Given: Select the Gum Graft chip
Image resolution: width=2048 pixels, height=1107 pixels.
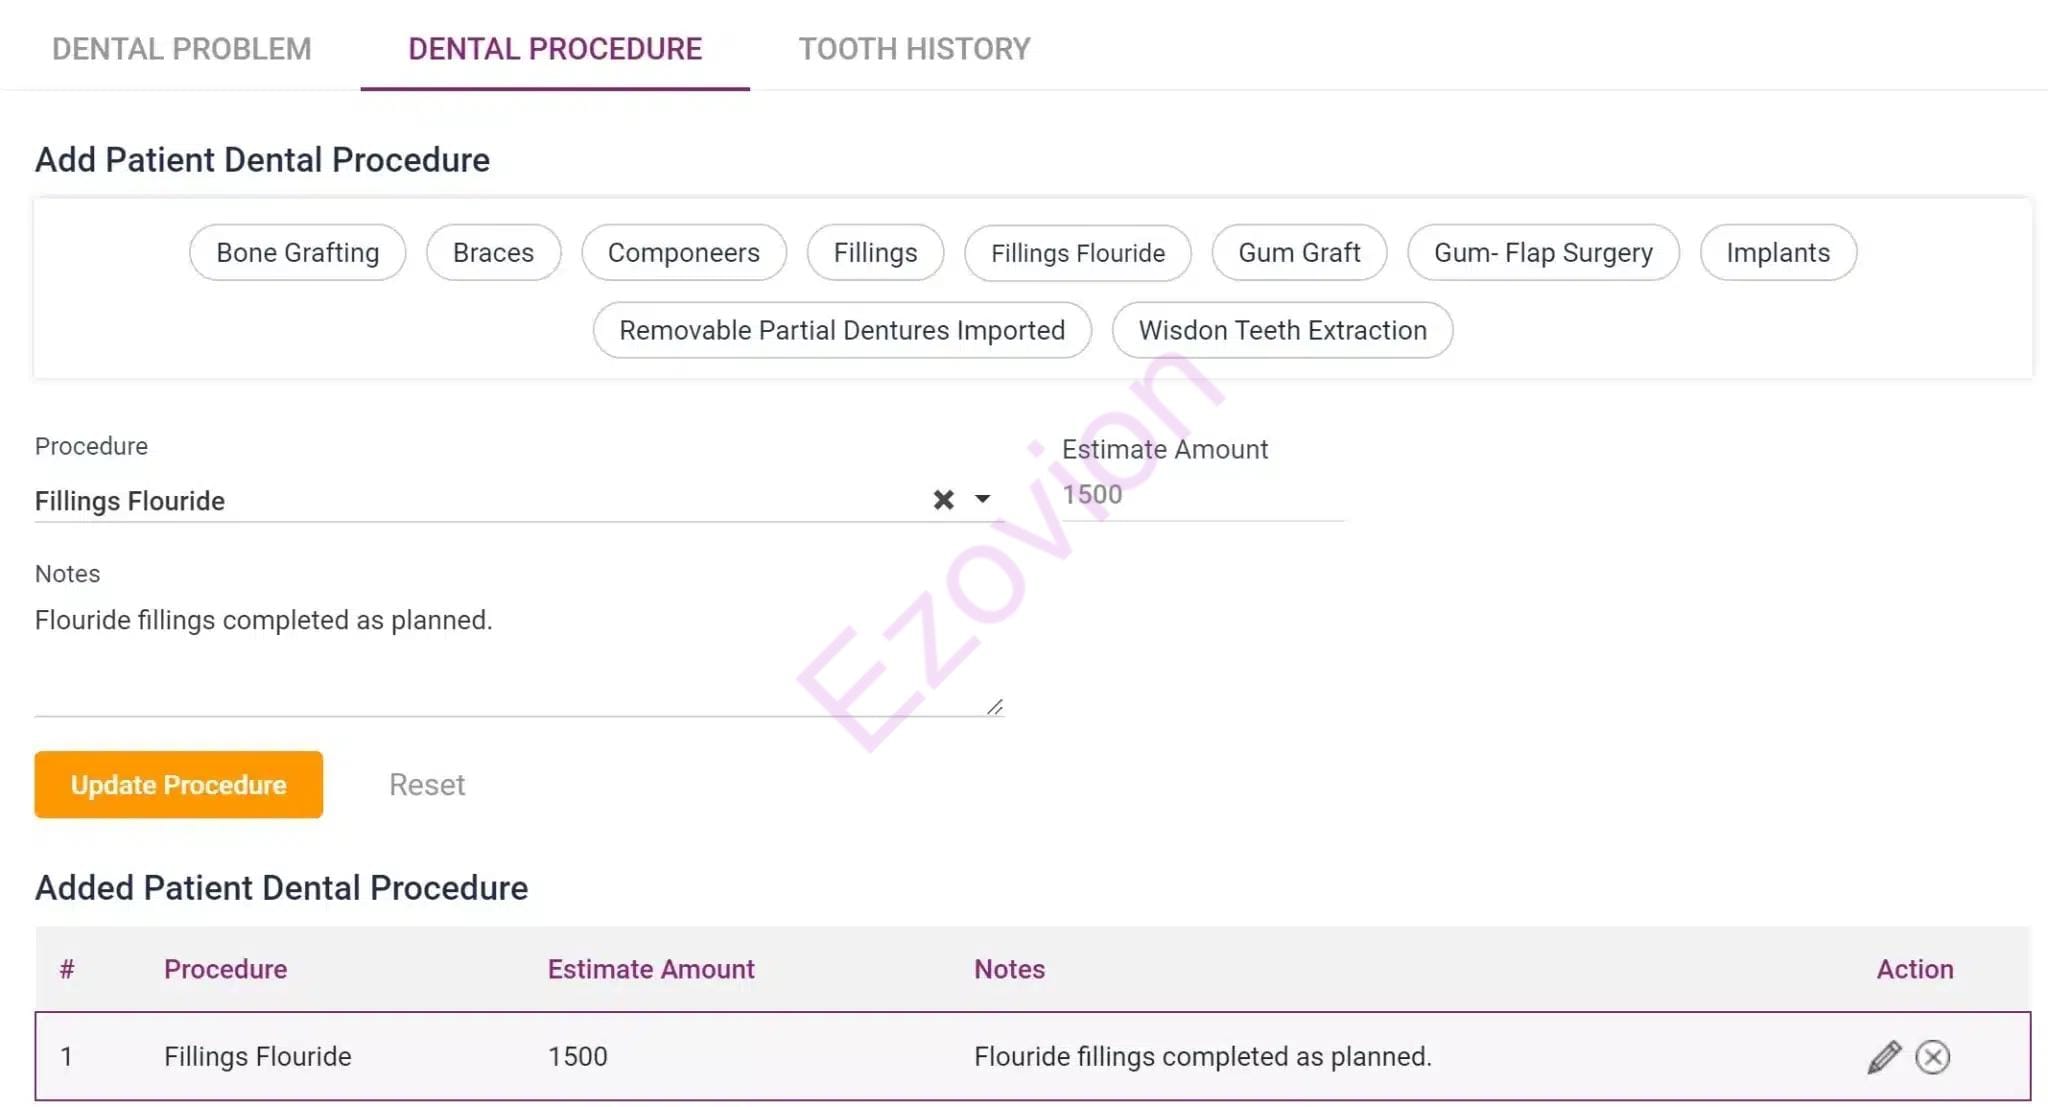Looking at the screenshot, I should 1299,253.
